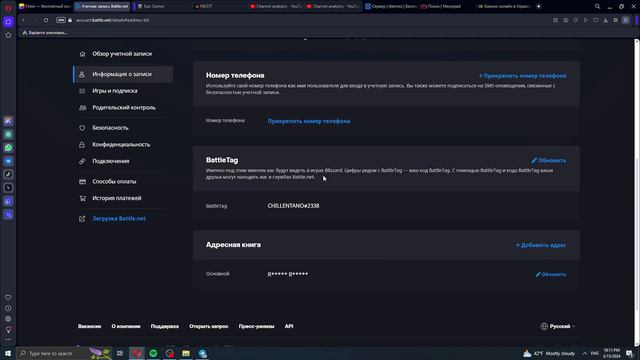Select the CHILLENTANO#2338 BattleTag text
The height and width of the screenshot is (360, 640).
[x=293, y=206]
